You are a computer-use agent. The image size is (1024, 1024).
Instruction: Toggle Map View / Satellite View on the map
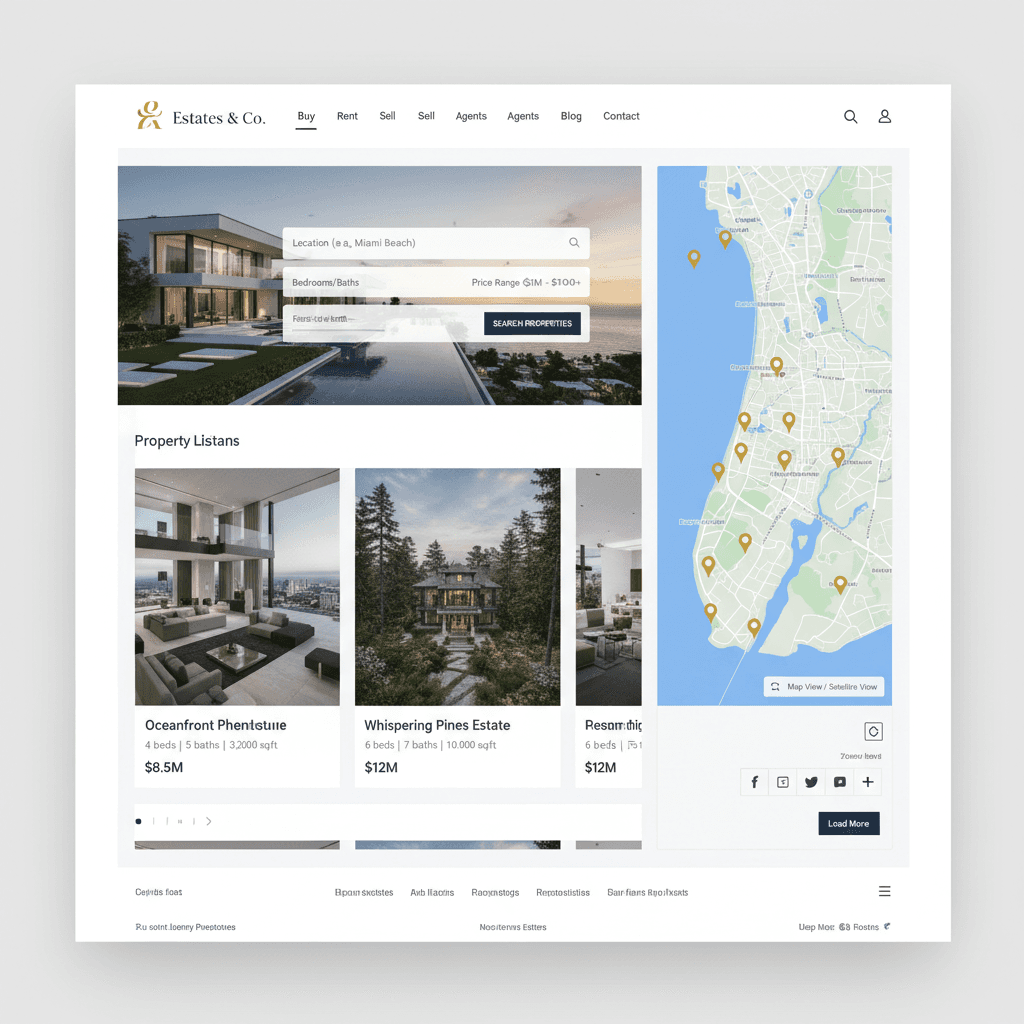coord(824,686)
